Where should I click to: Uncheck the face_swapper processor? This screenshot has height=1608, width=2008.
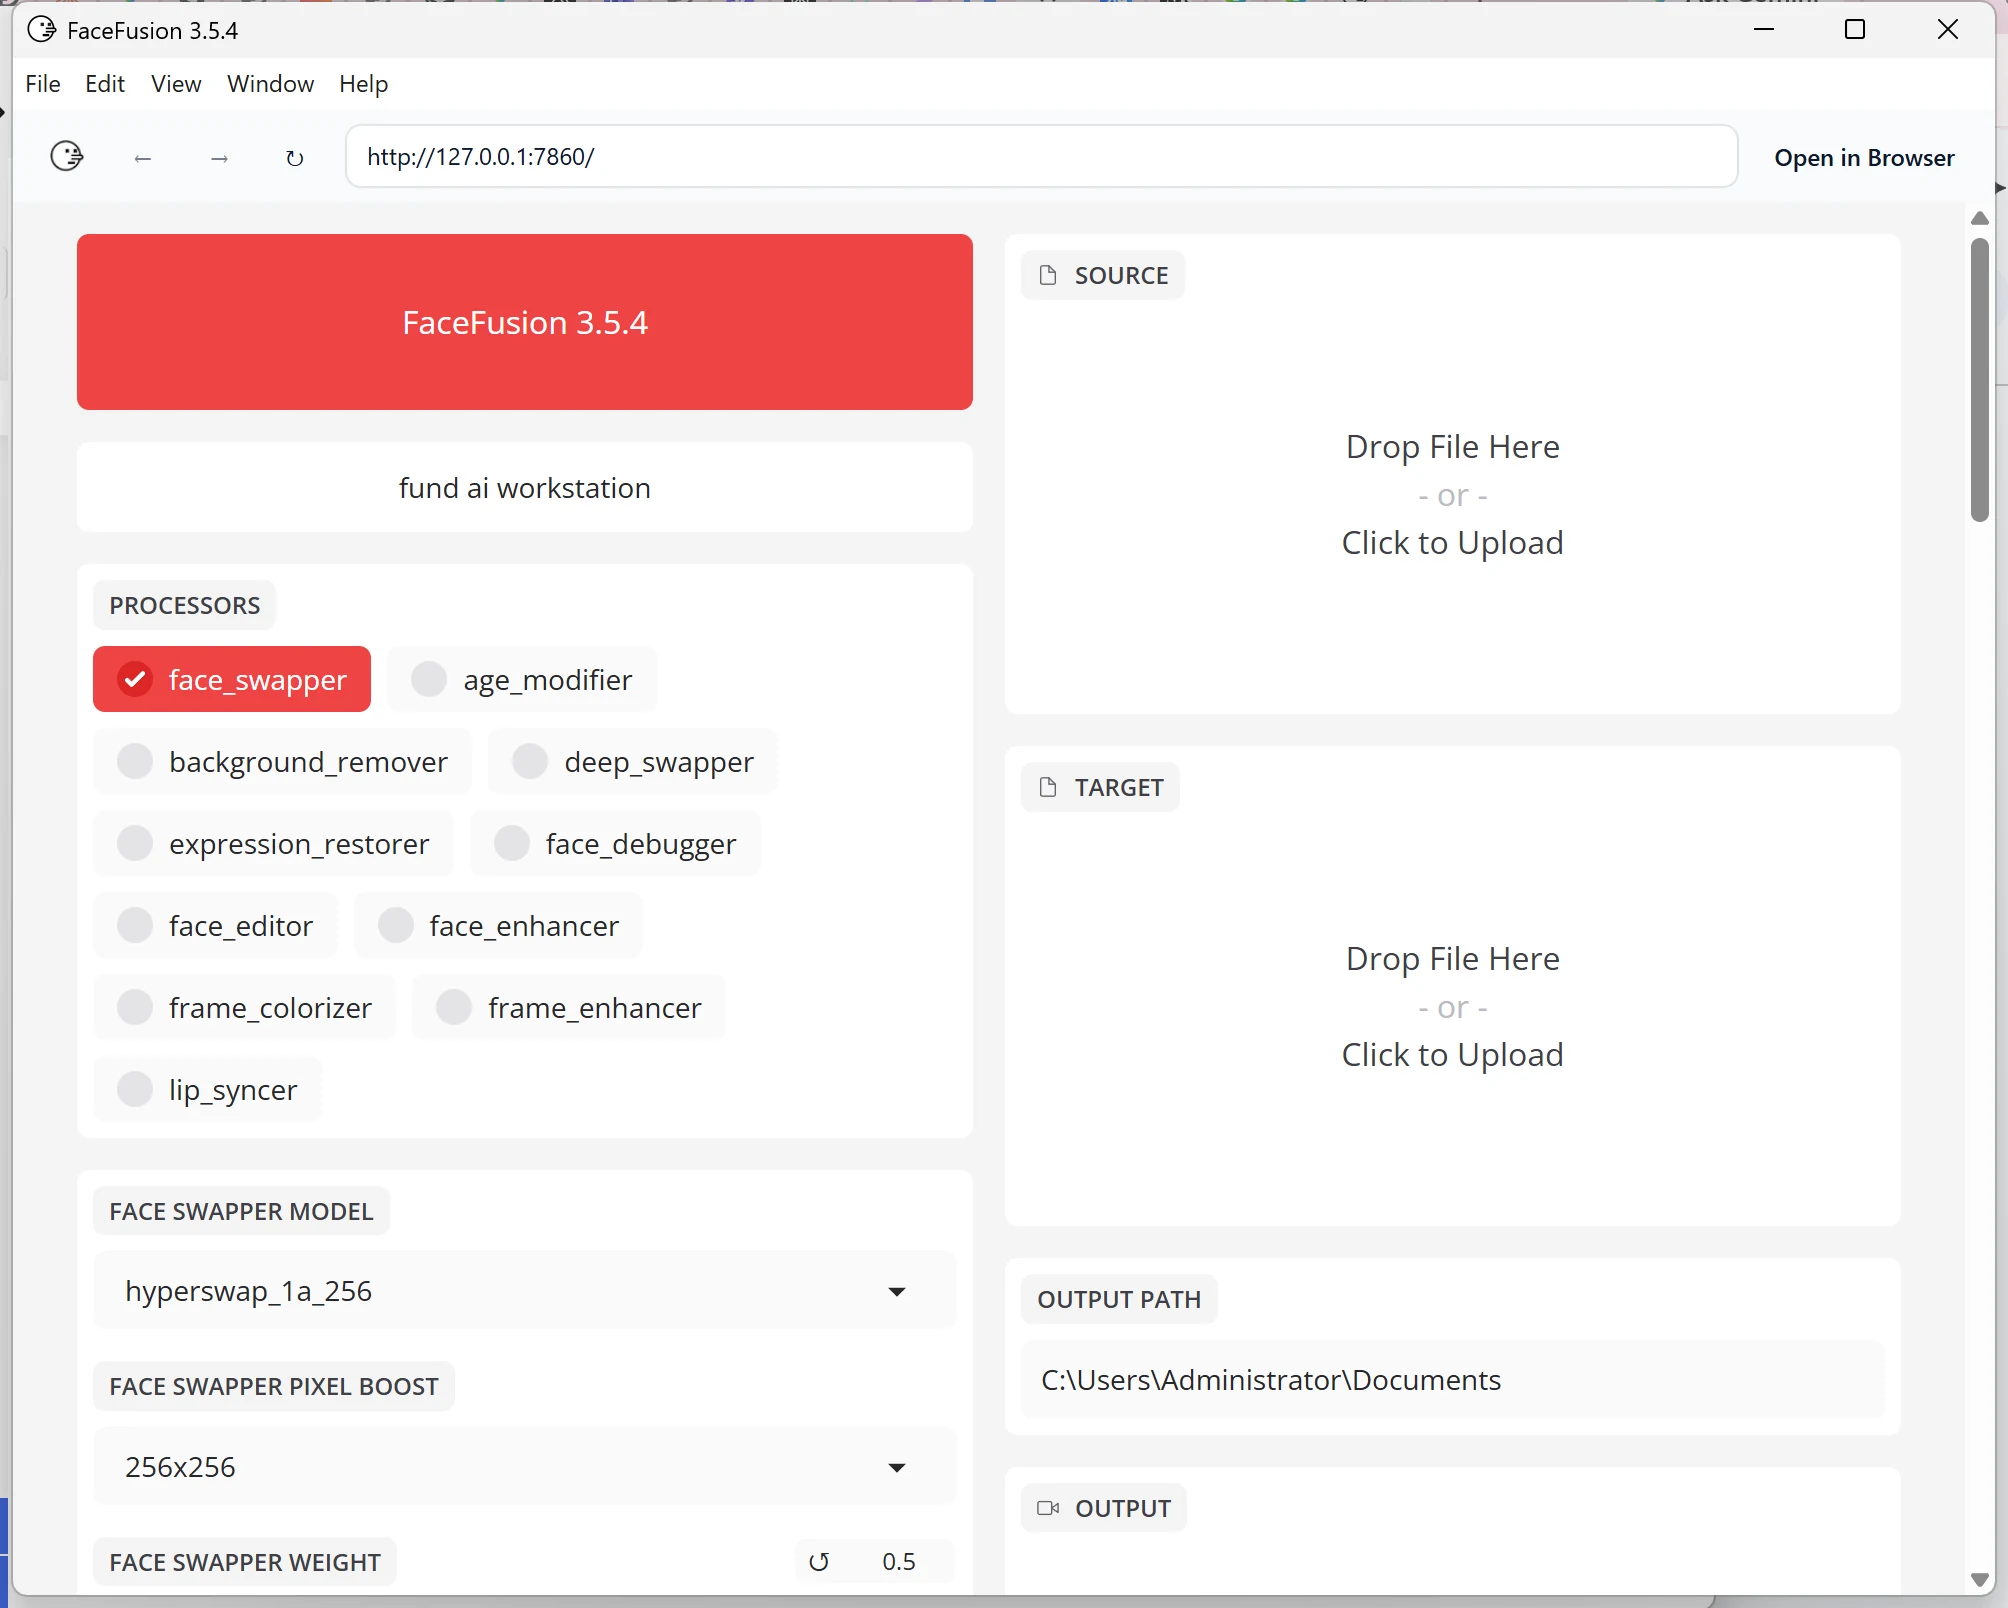click(232, 680)
